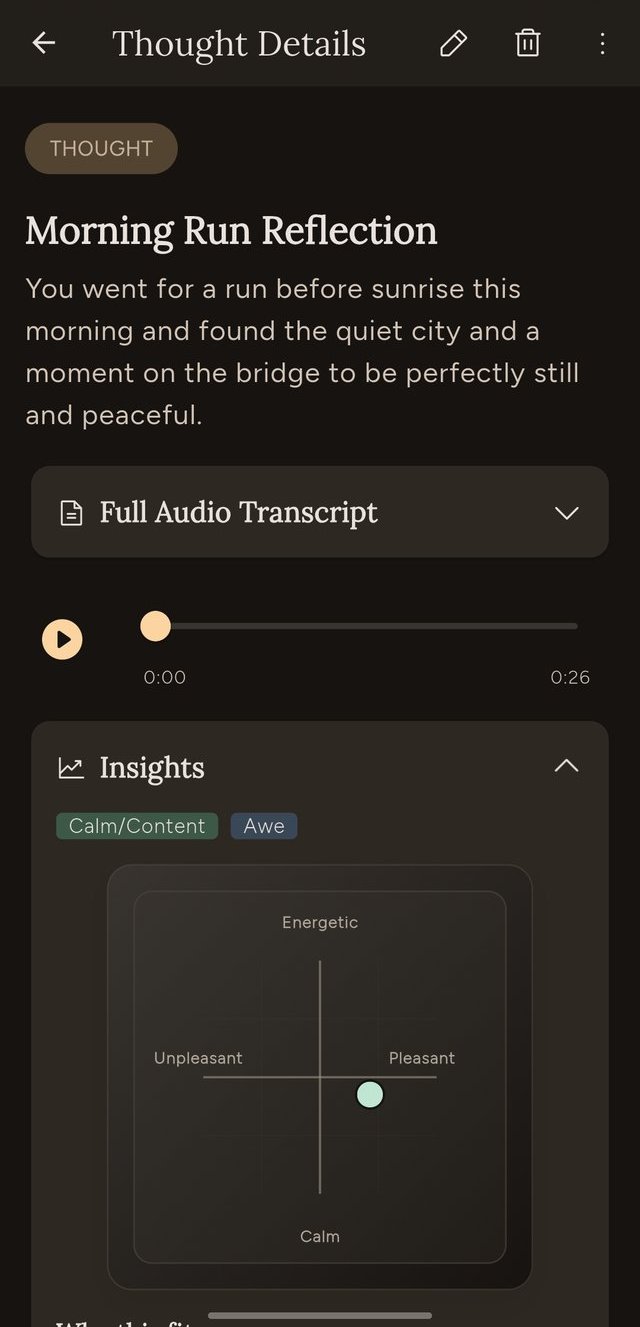The image size is (640, 1327).
Task: Tap the Calm/Content emotion tag
Action: click(x=136, y=825)
